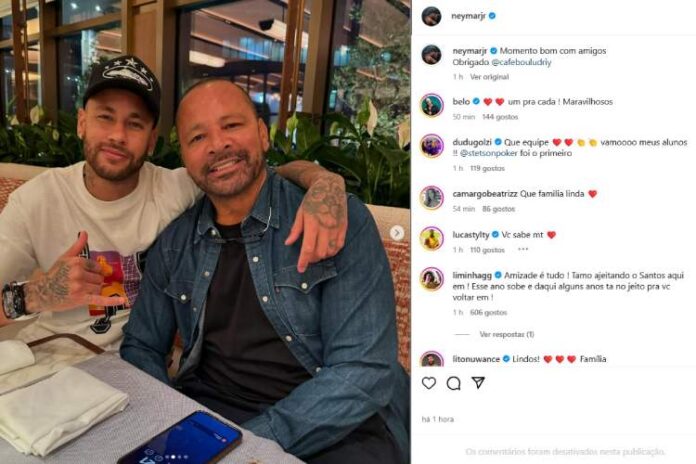Go to next photo carousel arrow

click(397, 233)
